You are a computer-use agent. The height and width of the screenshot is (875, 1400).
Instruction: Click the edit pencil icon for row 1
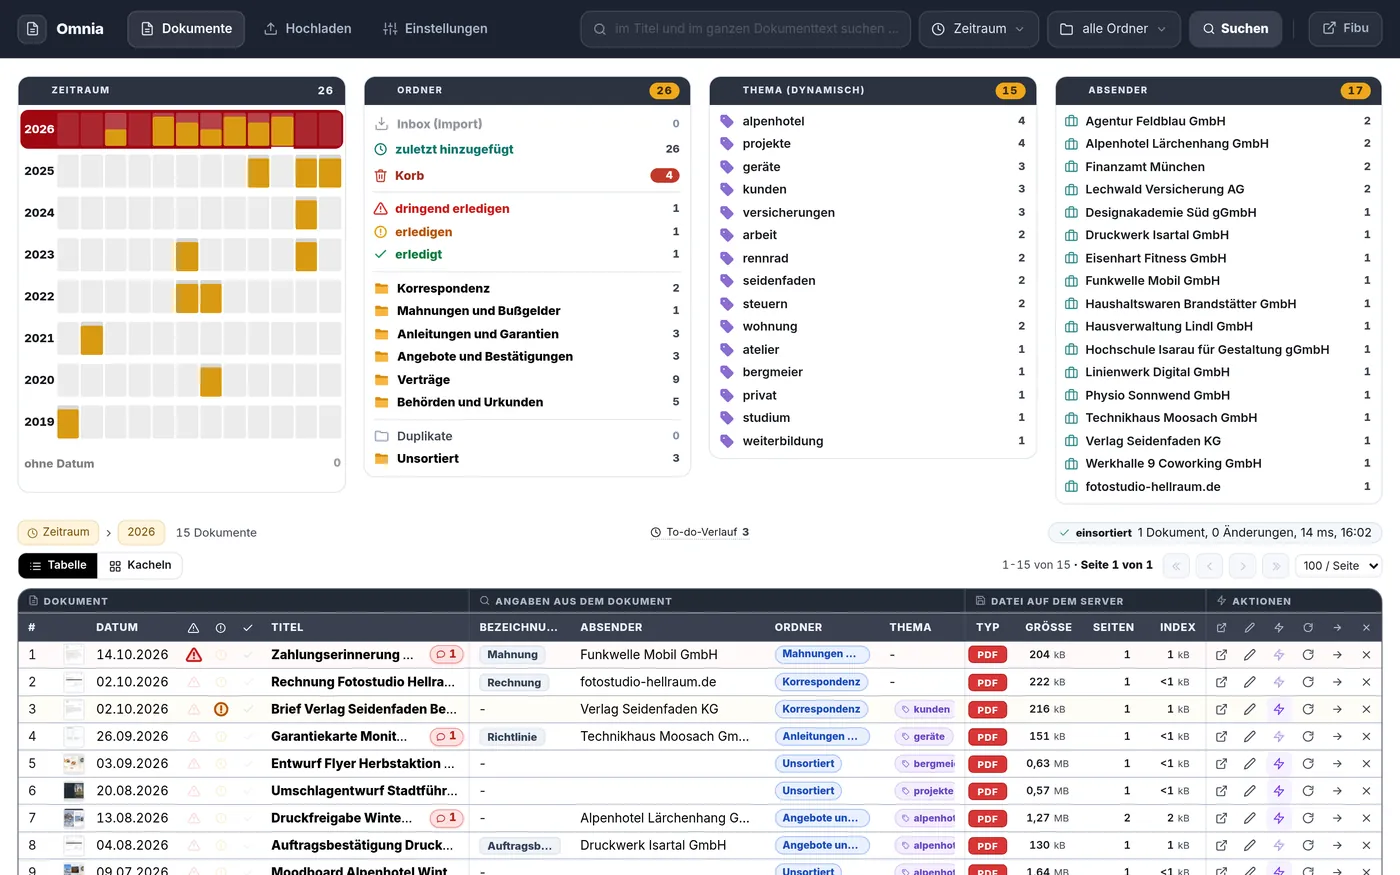tap(1250, 655)
